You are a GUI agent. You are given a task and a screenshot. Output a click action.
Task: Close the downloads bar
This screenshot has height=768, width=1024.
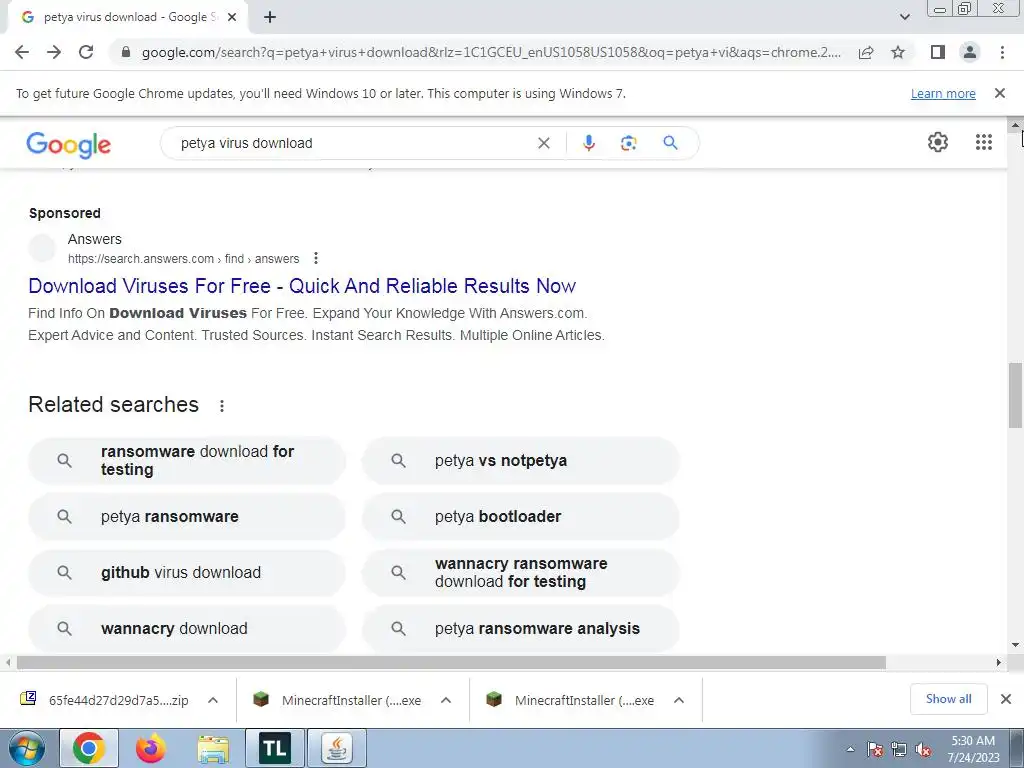pos(1006,699)
